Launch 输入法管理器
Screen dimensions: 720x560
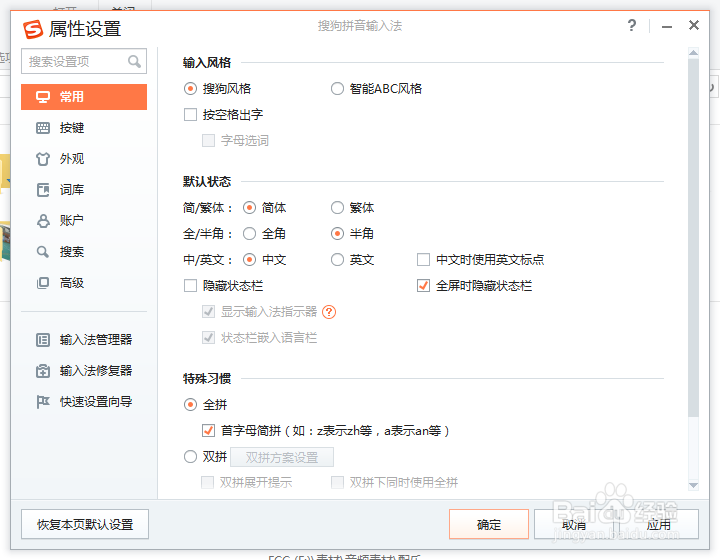[x=84, y=340]
